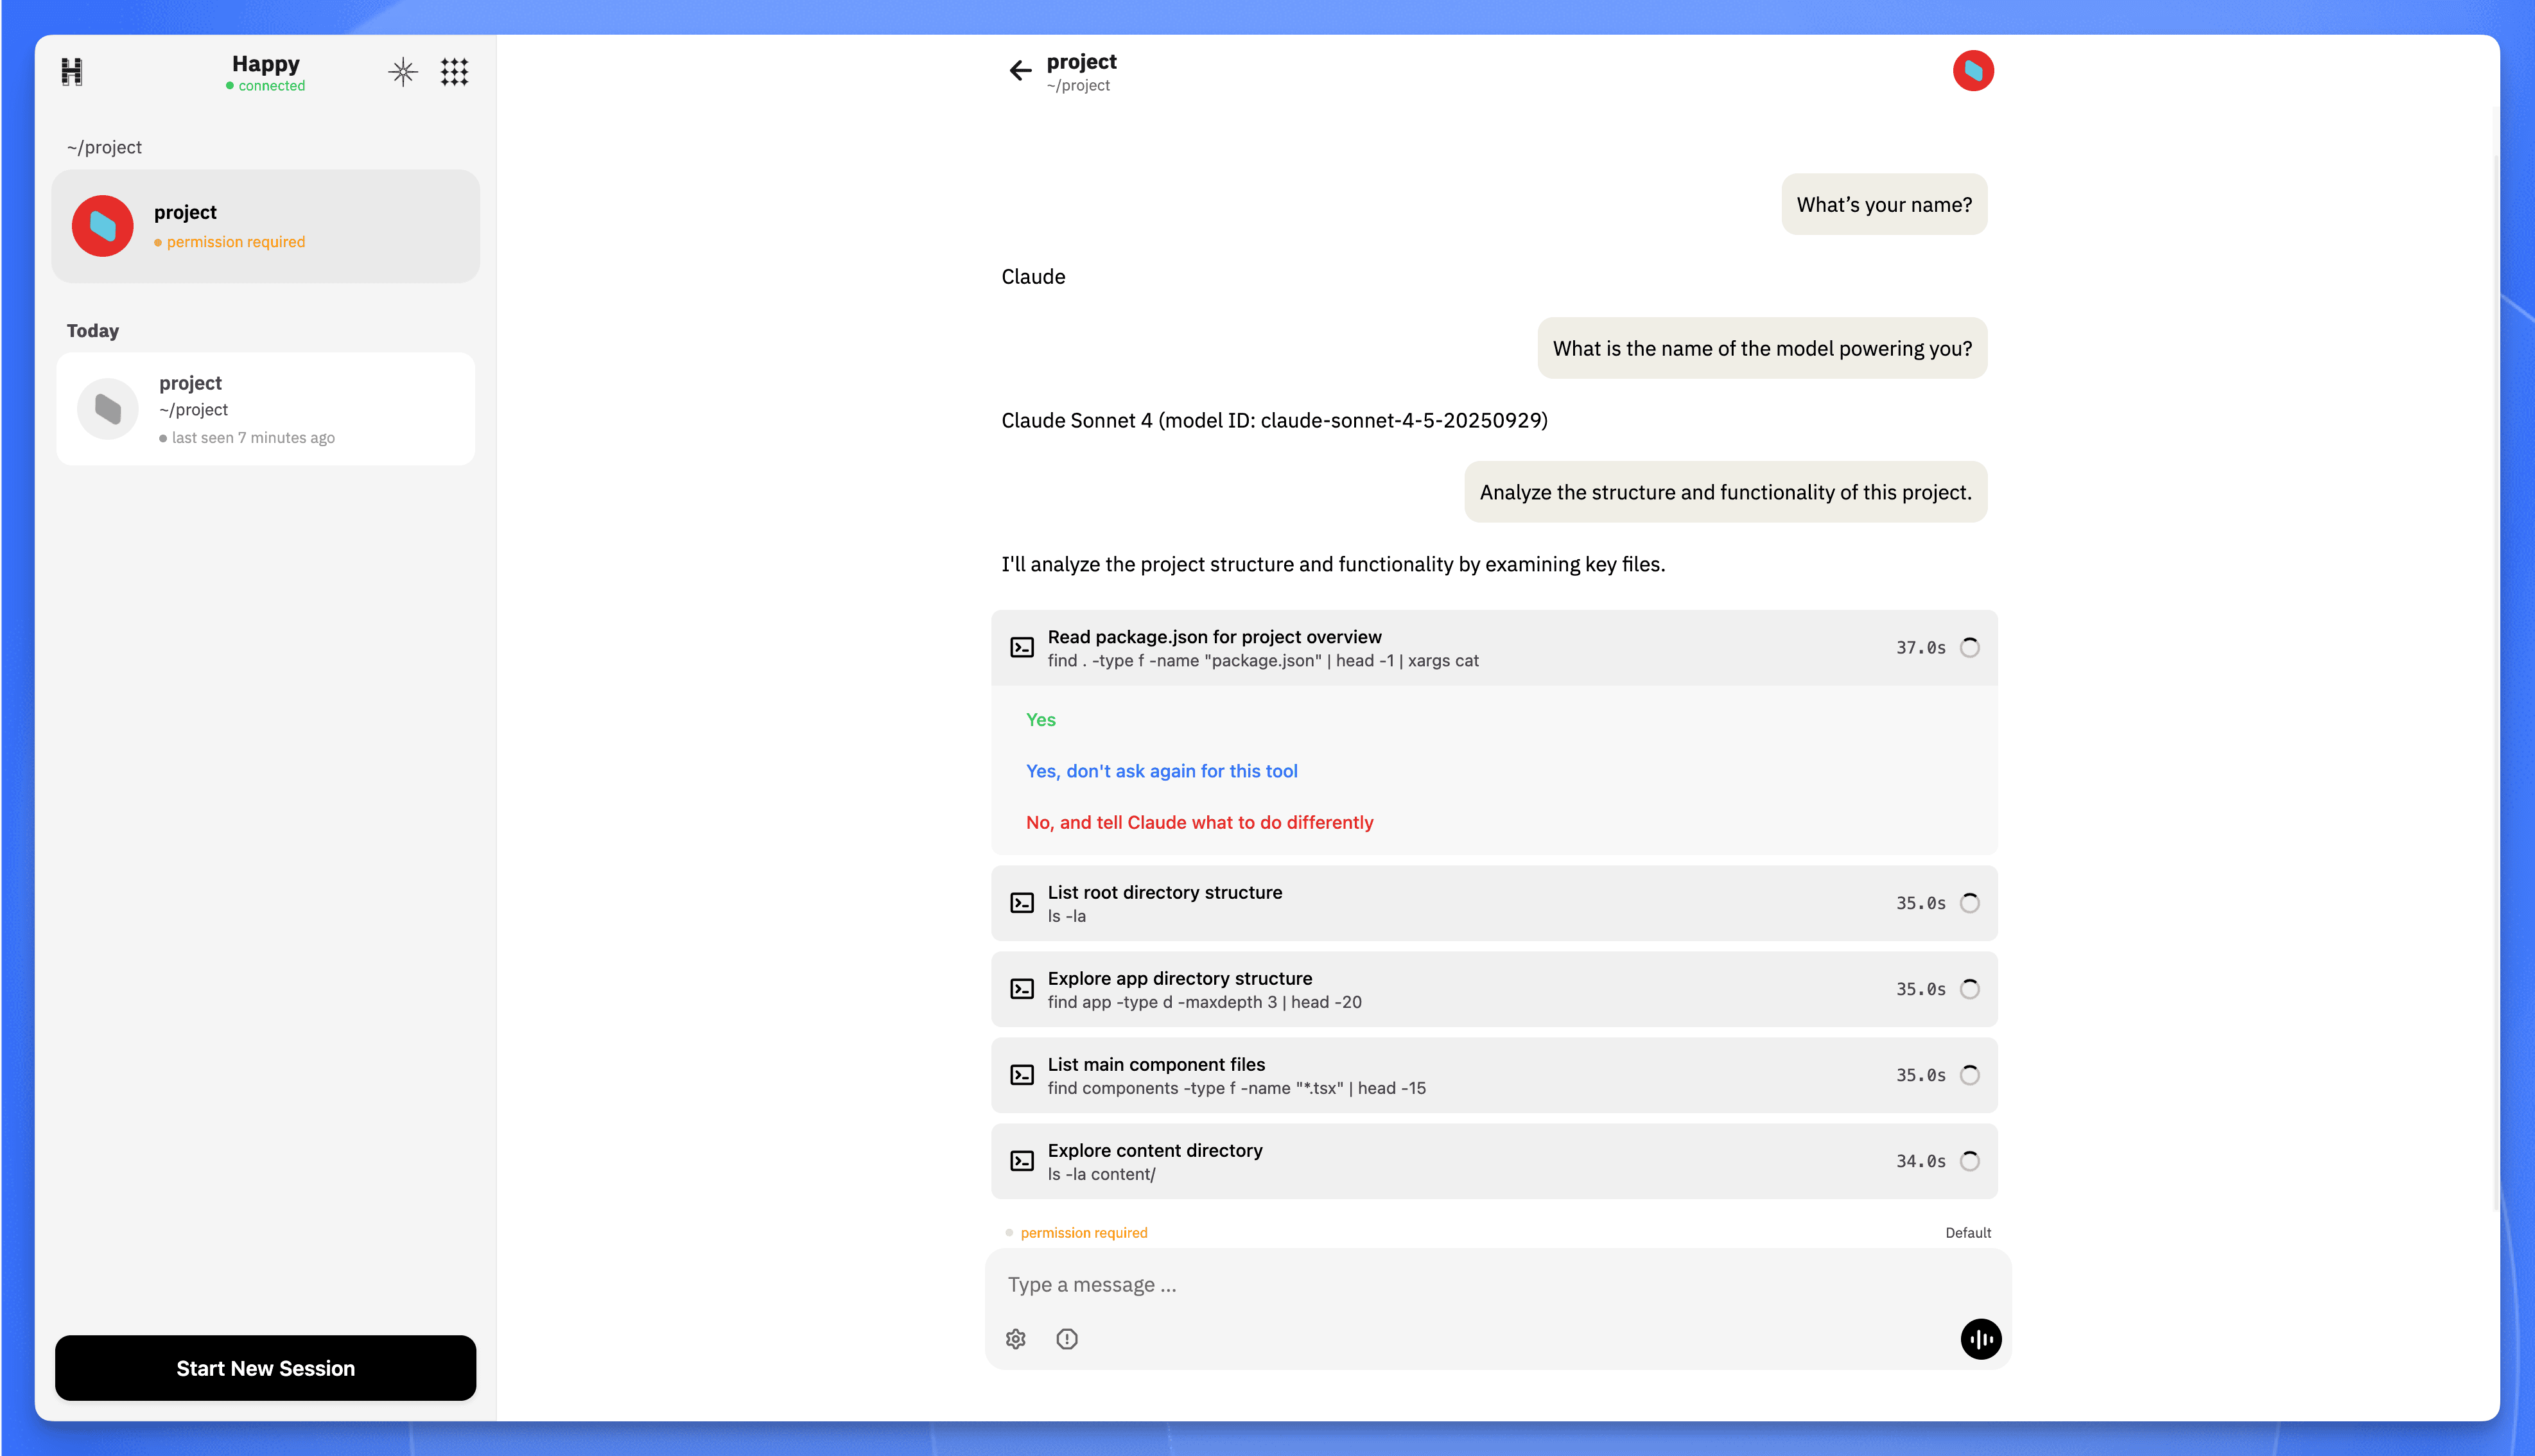Start voice input with the waveform button
Image resolution: width=2535 pixels, height=1456 pixels.
(x=1980, y=1339)
